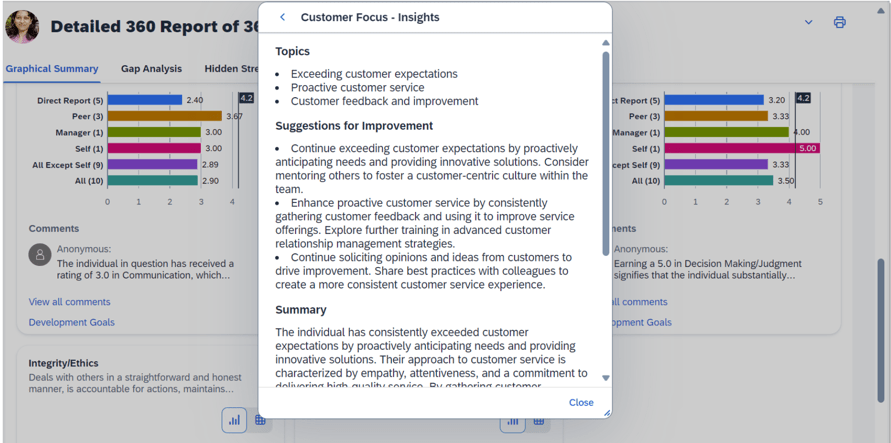The height and width of the screenshot is (443, 891).
Task: Expand the header dropdown chevron
Action: pos(808,22)
